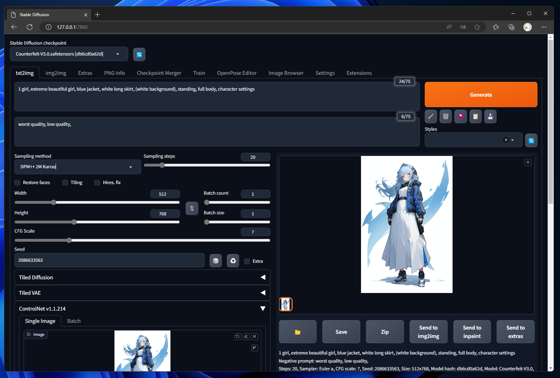Clear the selected styles
The height and width of the screenshot is (378, 560).
(x=506, y=140)
